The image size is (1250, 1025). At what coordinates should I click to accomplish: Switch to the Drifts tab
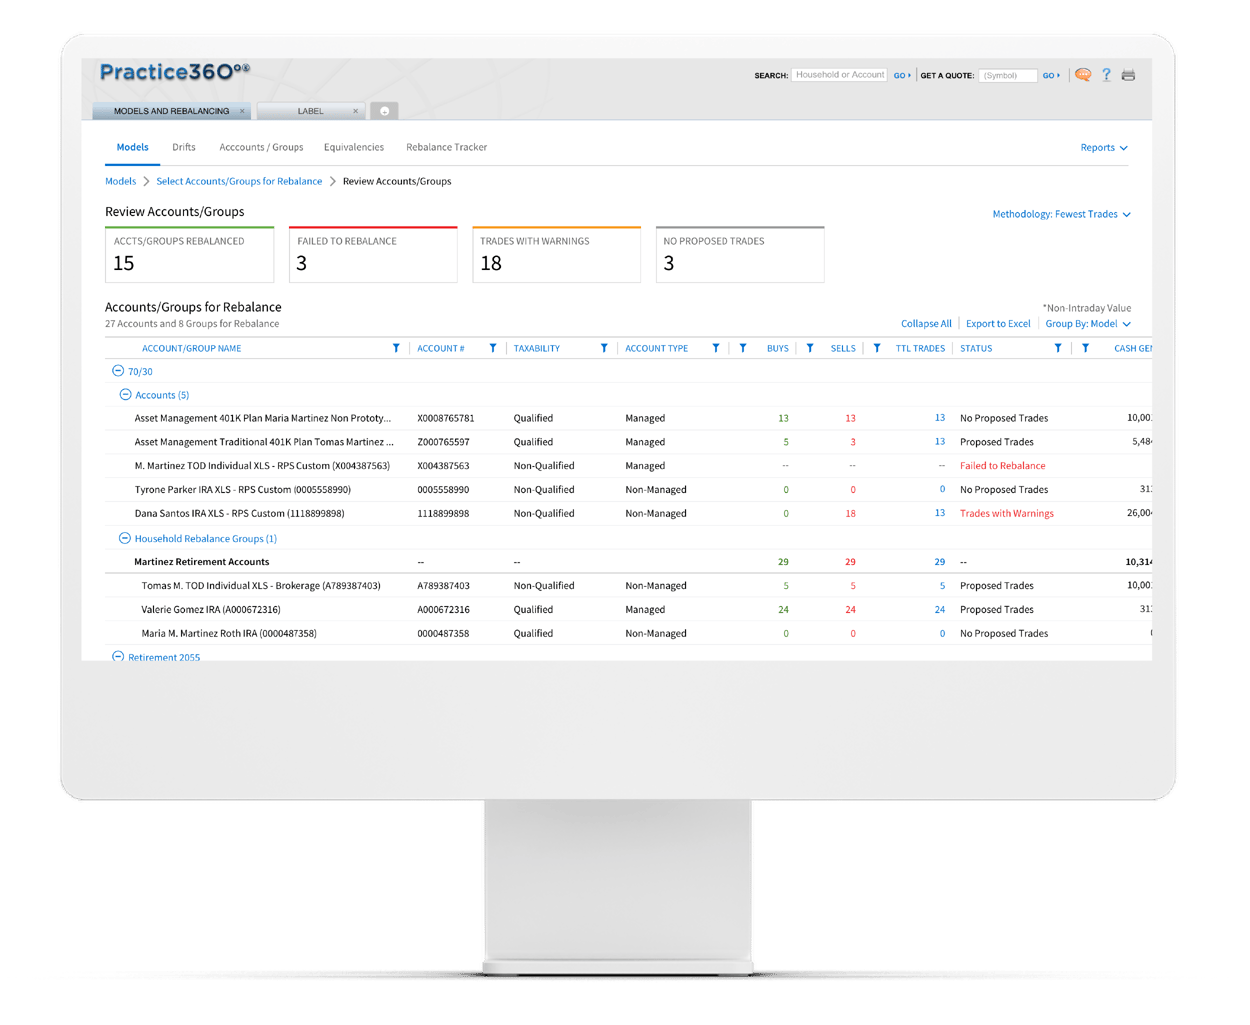pyautogui.click(x=184, y=147)
